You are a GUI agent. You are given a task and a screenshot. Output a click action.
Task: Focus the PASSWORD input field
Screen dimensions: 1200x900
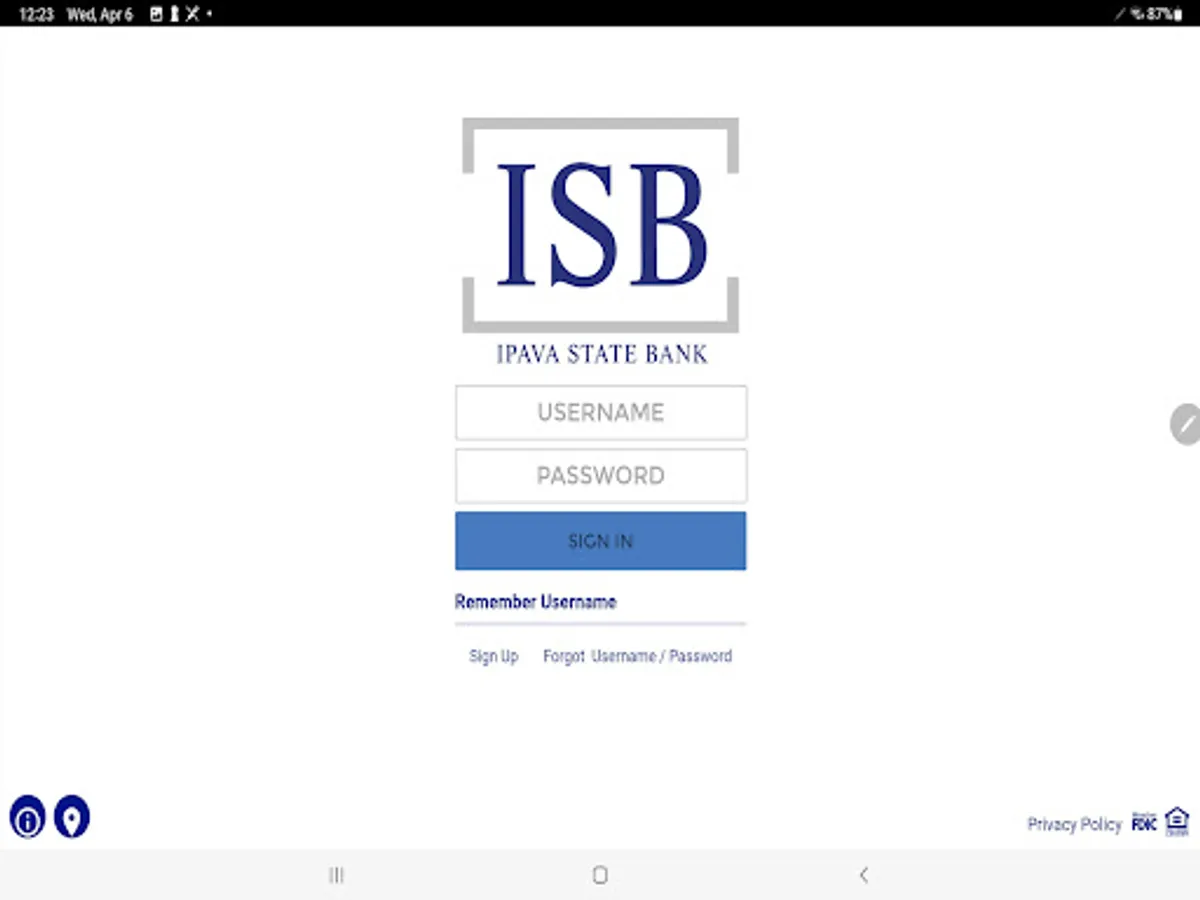(x=601, y=476)
